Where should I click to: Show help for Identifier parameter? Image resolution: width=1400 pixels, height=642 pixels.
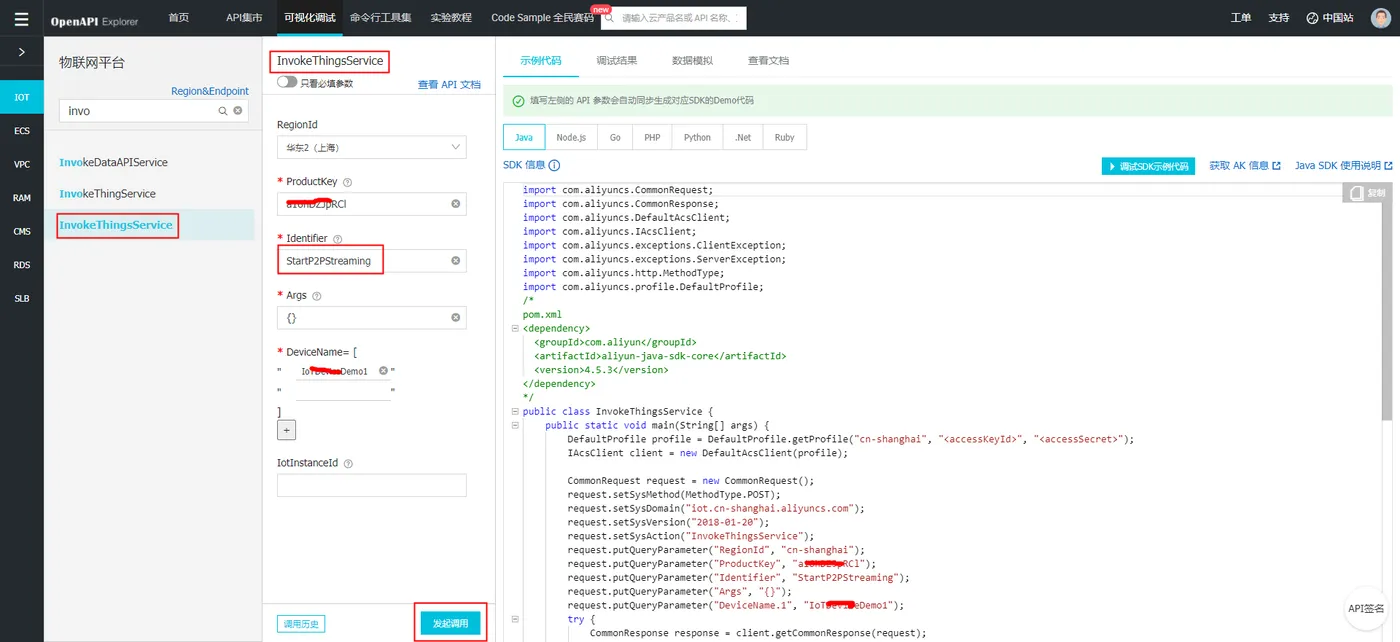(337, 239)
